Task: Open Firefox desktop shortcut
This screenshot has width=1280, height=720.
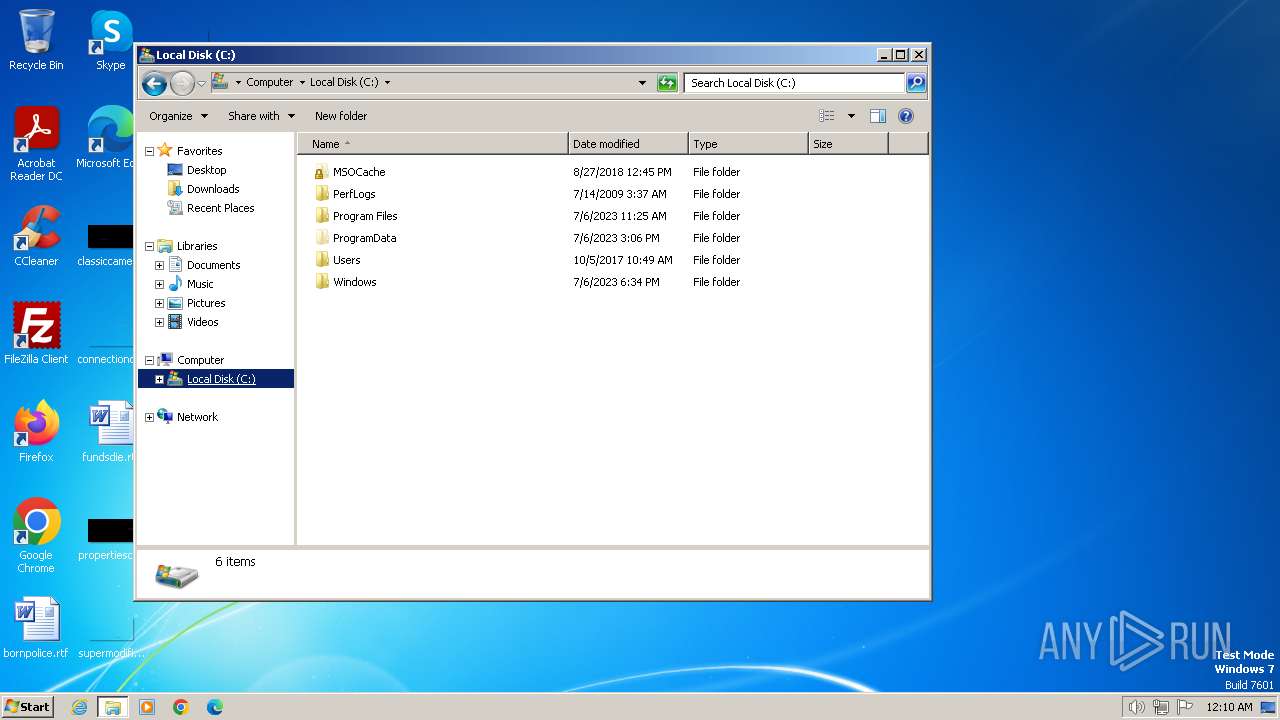Action: pyautogui.click(x=36, y=432)
